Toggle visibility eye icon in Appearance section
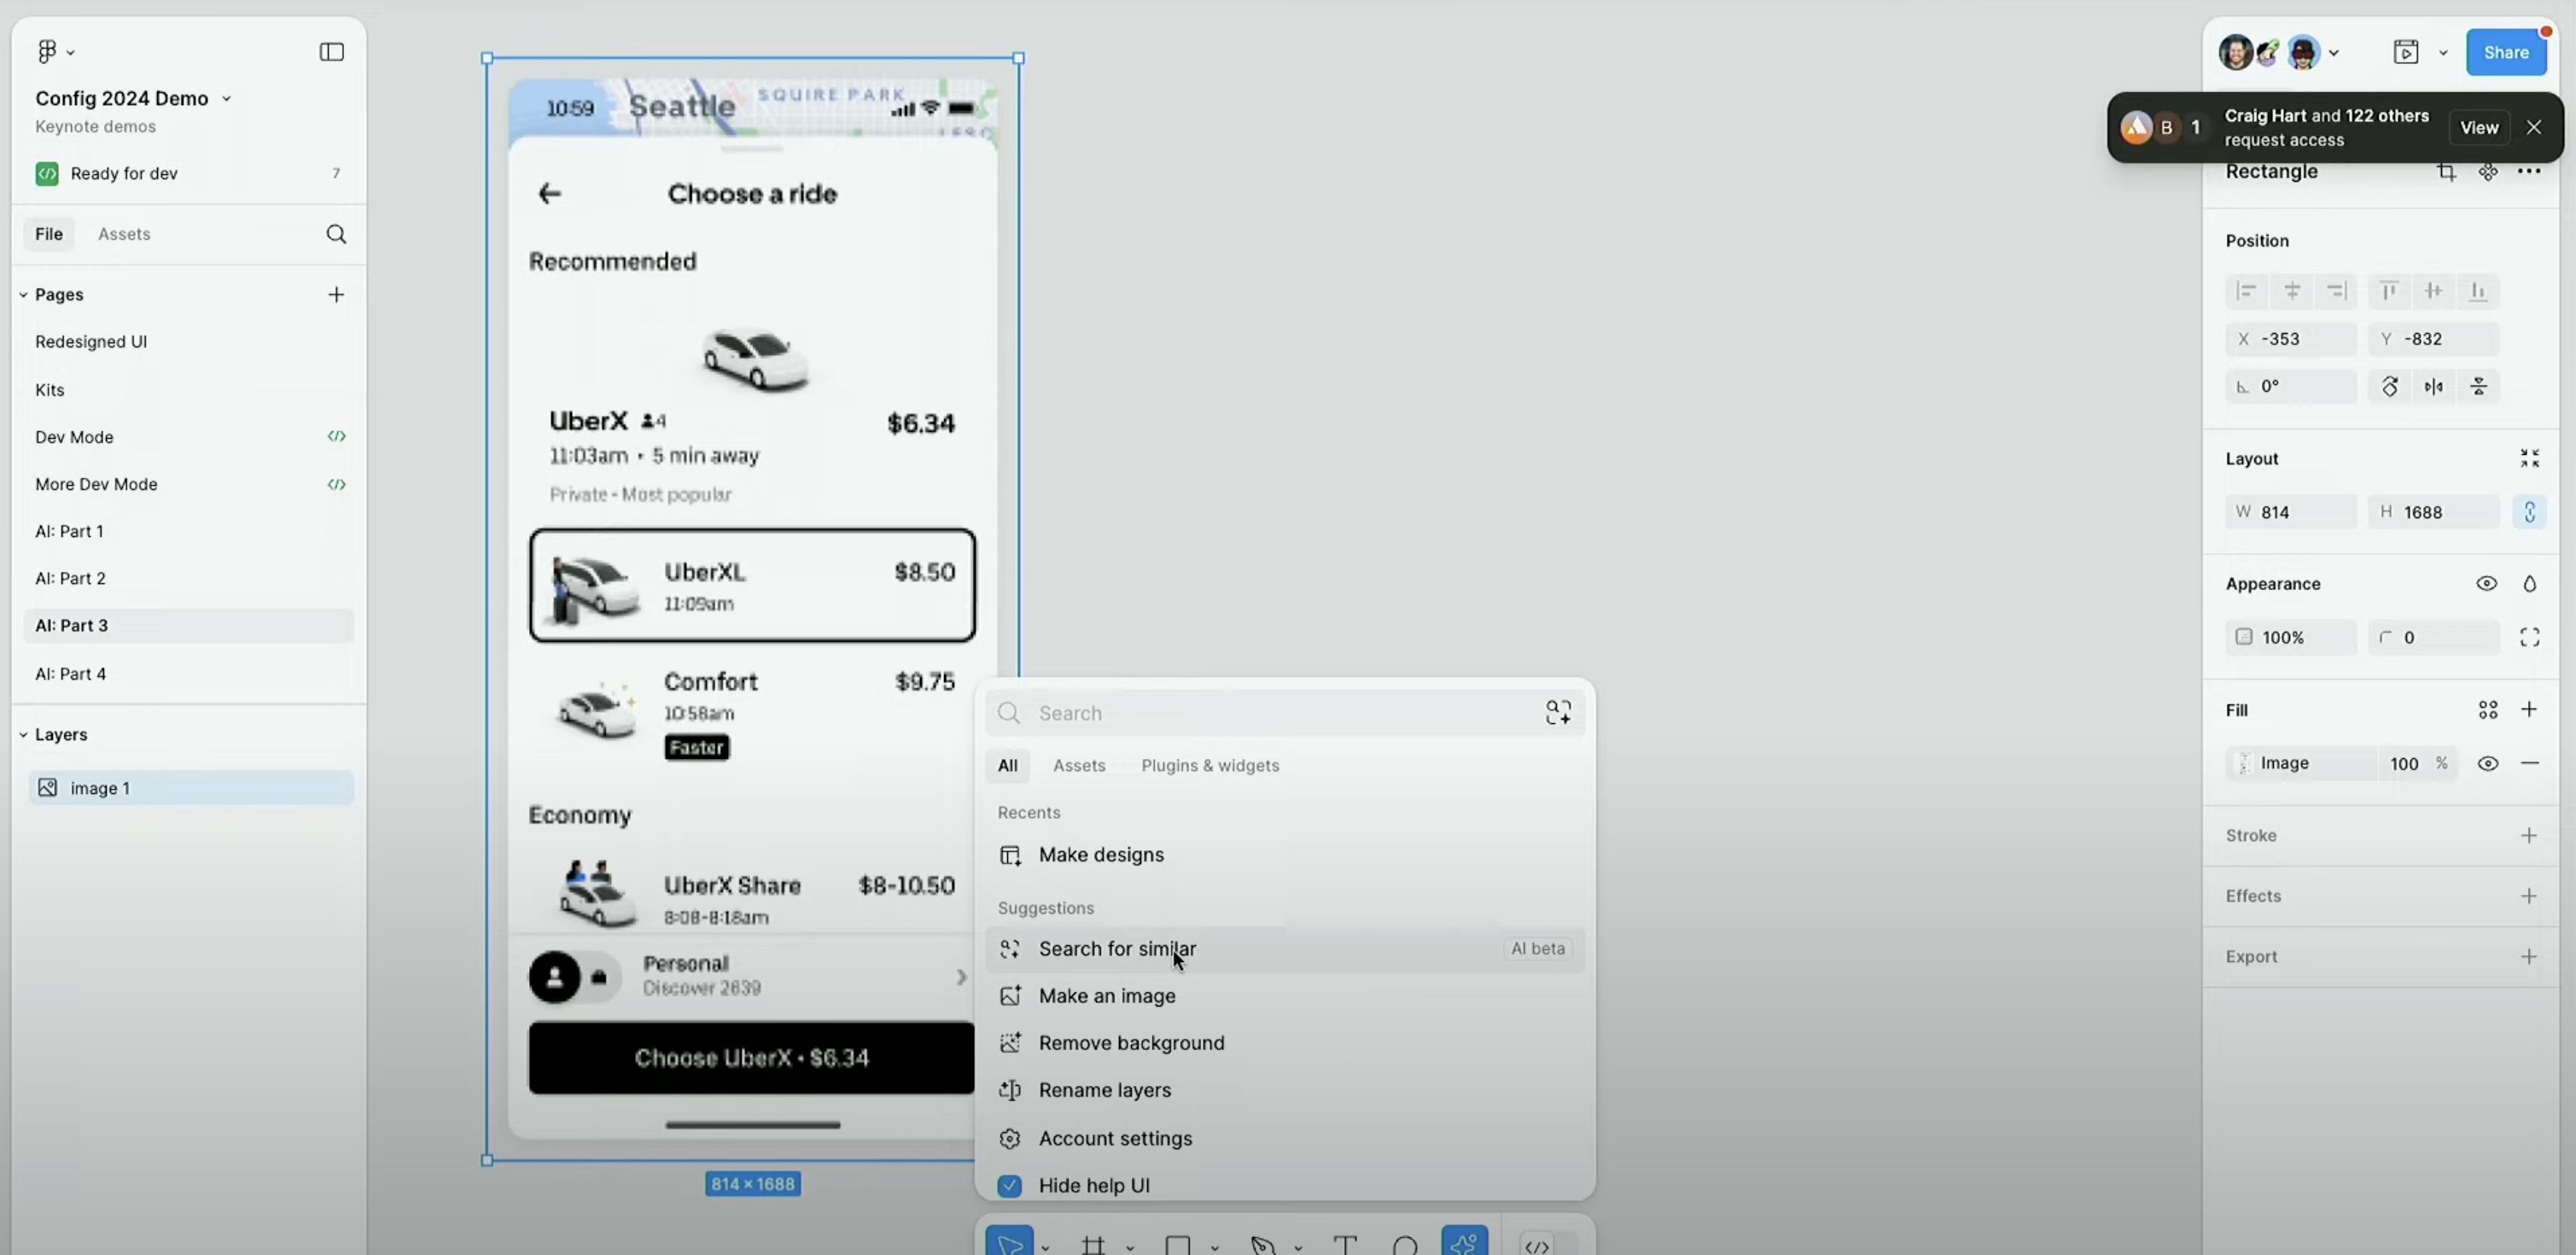The width and height of the screenshot is (2576, 1255). [2486, 584]
